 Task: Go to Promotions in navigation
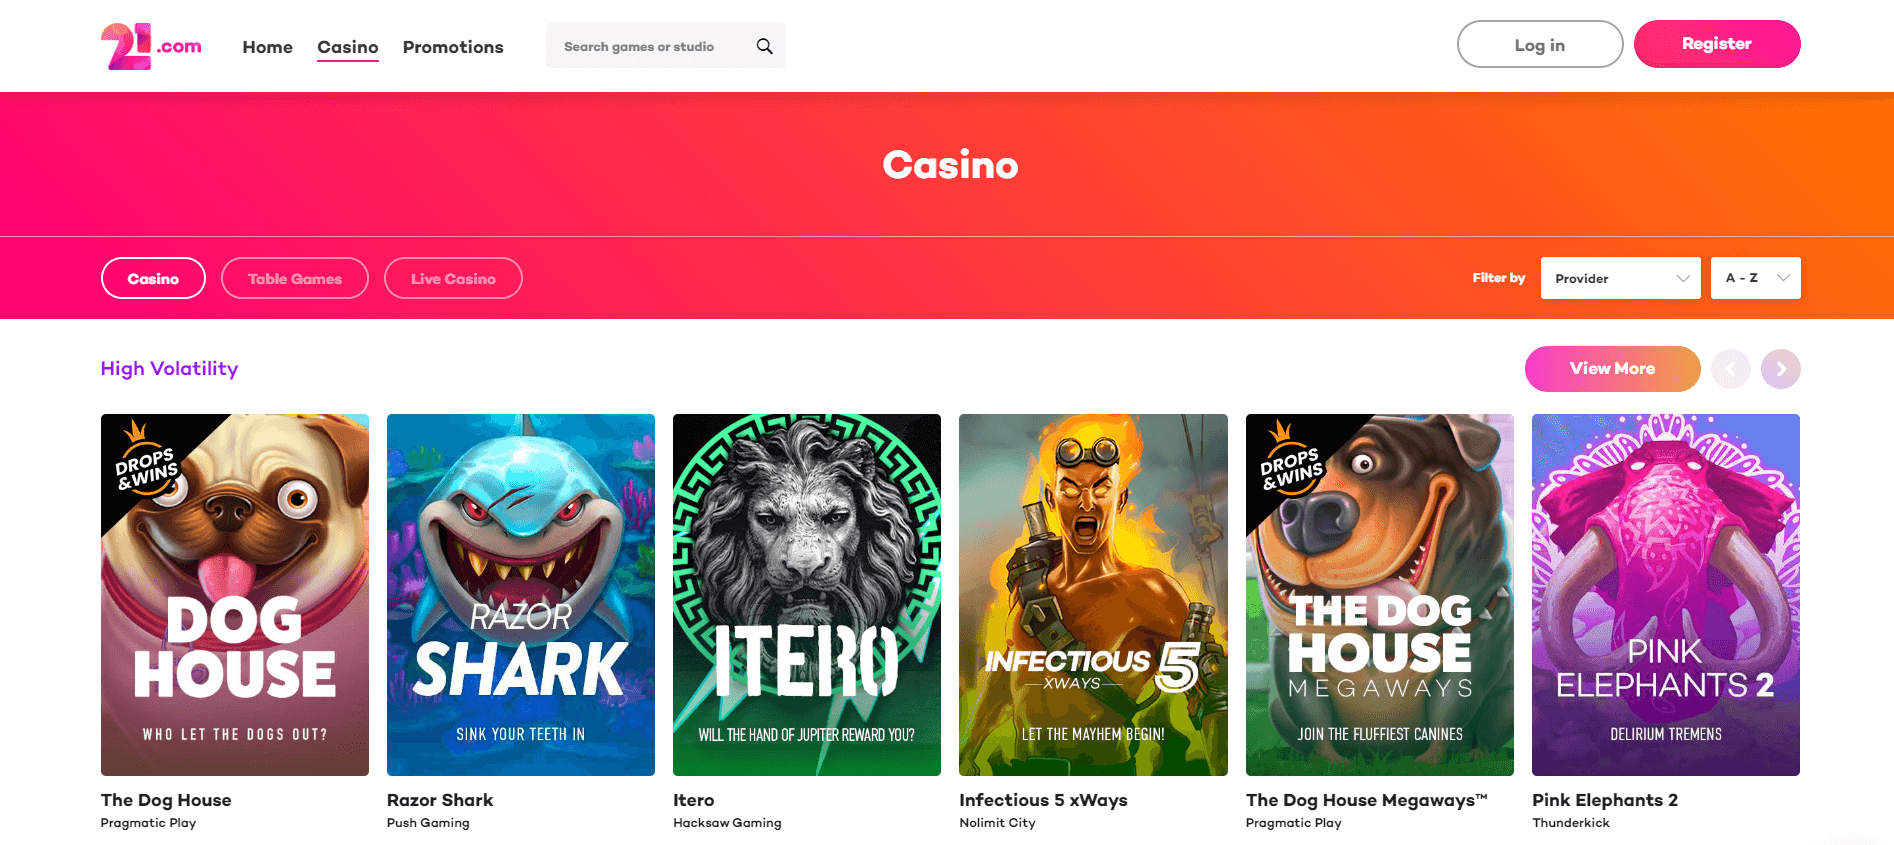tap(453, 47)
